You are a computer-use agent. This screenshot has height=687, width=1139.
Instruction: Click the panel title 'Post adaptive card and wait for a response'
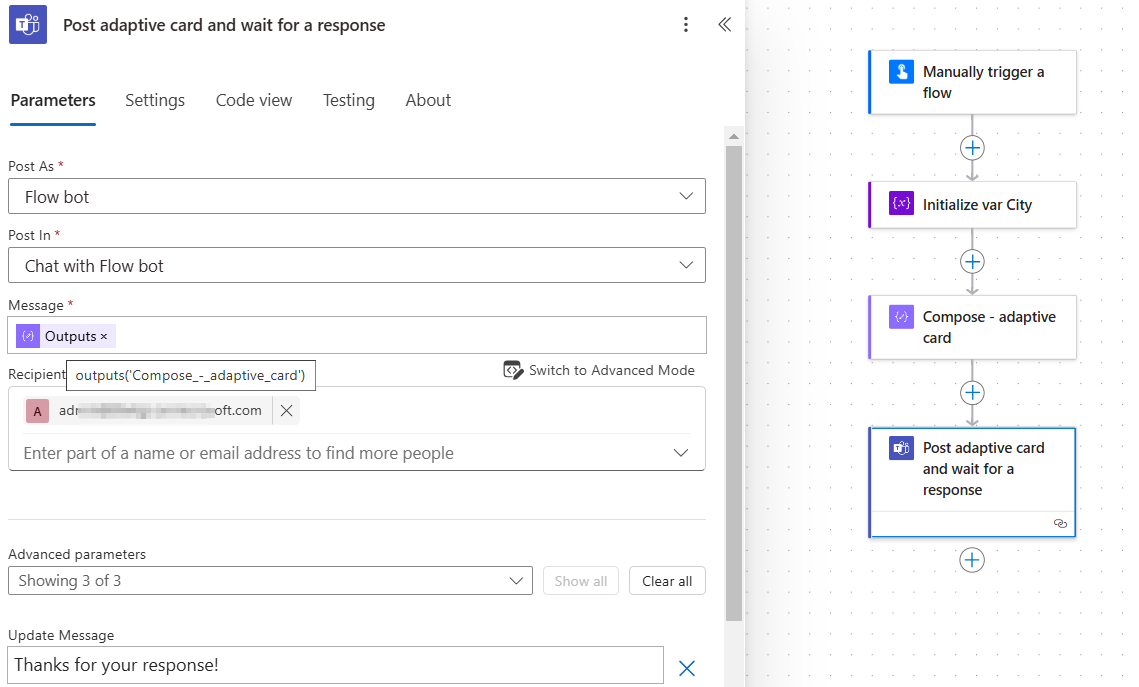click(x=224, y=25)
